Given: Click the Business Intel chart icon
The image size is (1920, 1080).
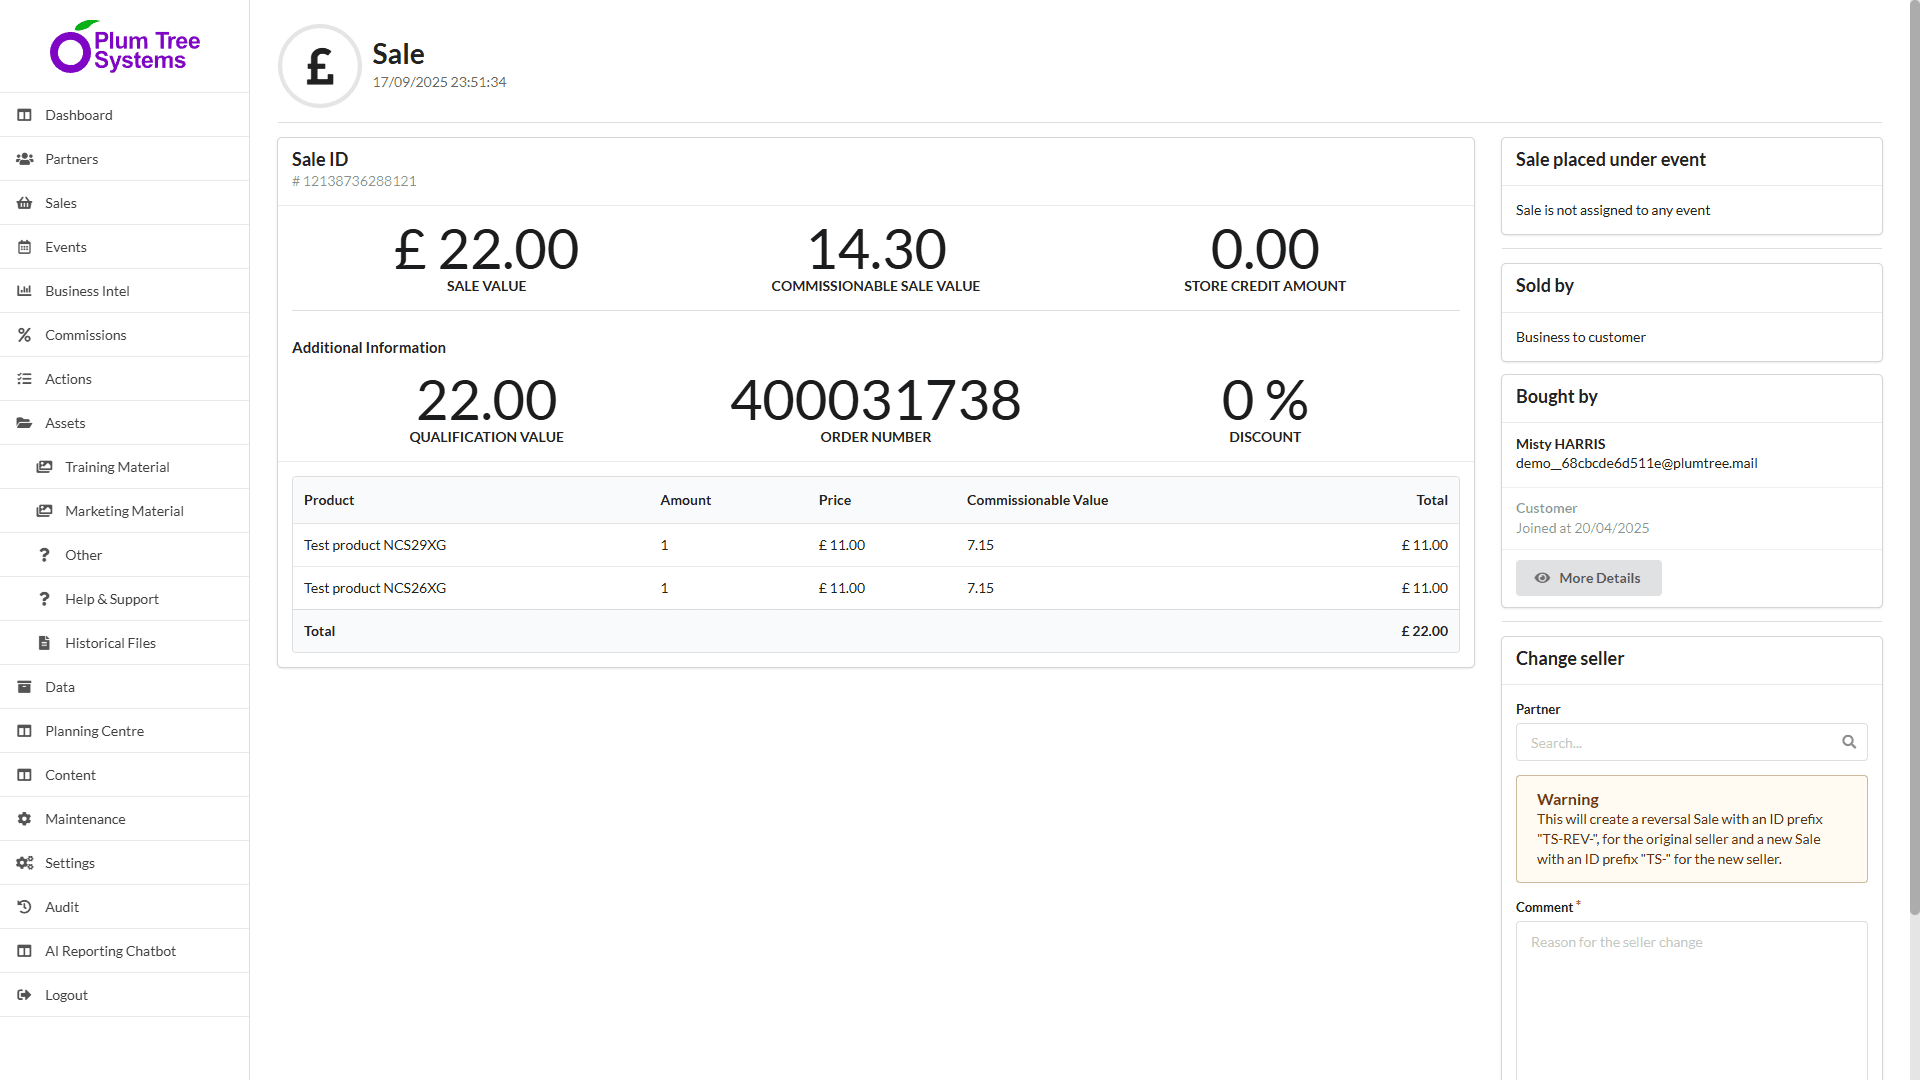Looking at the screenshot, I should point(24,291).
